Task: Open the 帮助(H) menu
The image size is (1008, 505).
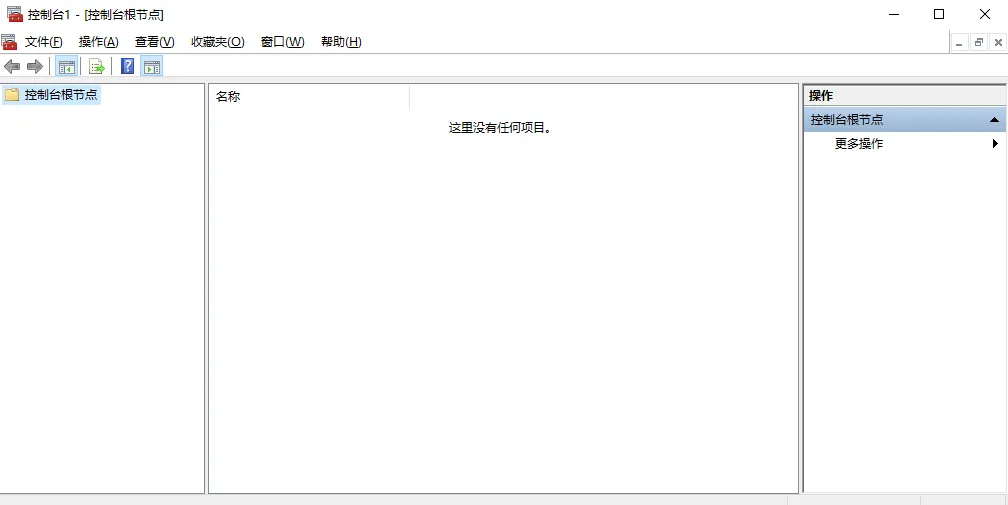Action: tap(341, 42)
